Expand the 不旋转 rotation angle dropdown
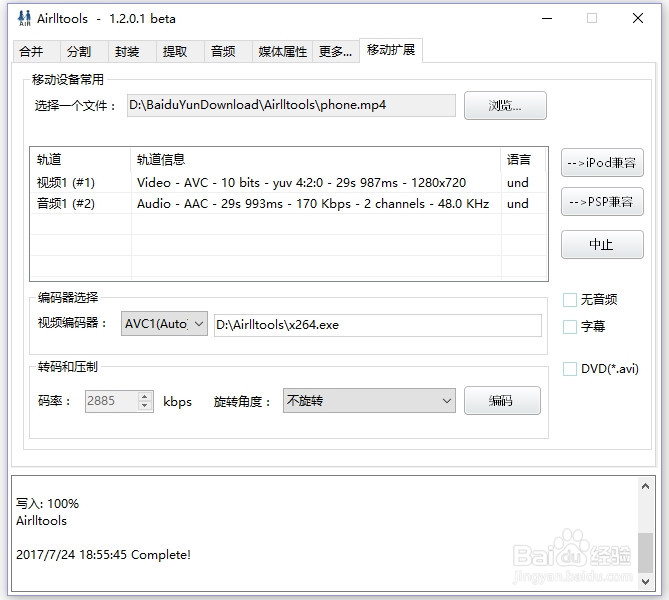669x600 pixels. point(369,400)
